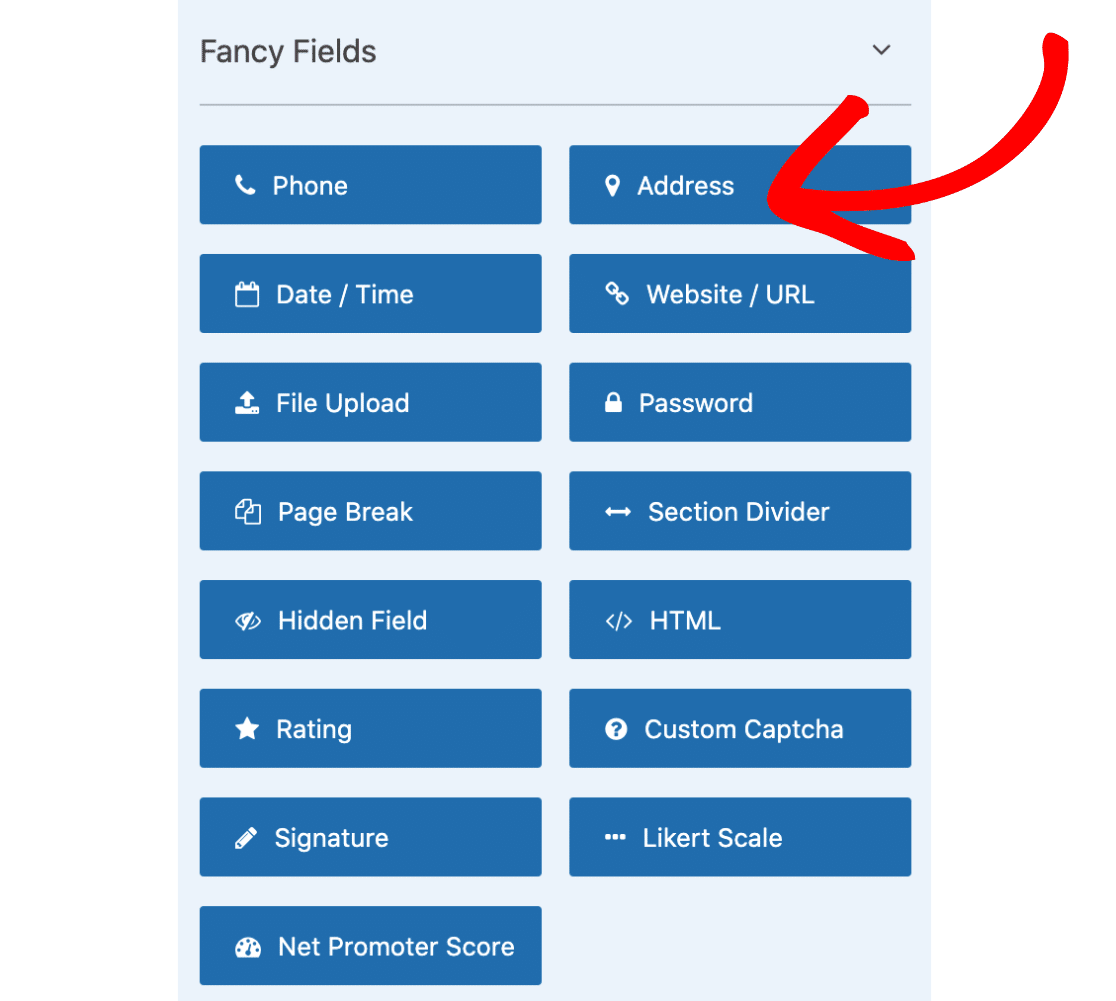
Task: Collapse the Fancy Fields section
Action: (881, 49)
